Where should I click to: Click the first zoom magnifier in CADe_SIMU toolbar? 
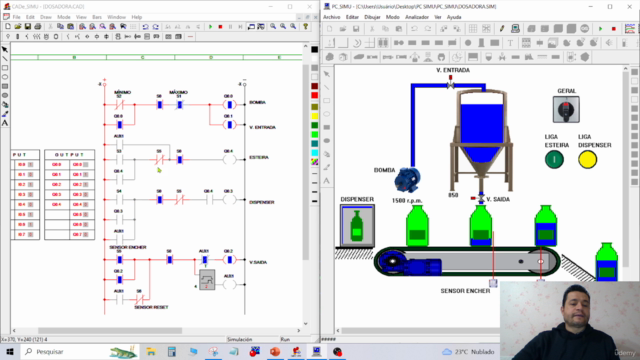(273, 27)
